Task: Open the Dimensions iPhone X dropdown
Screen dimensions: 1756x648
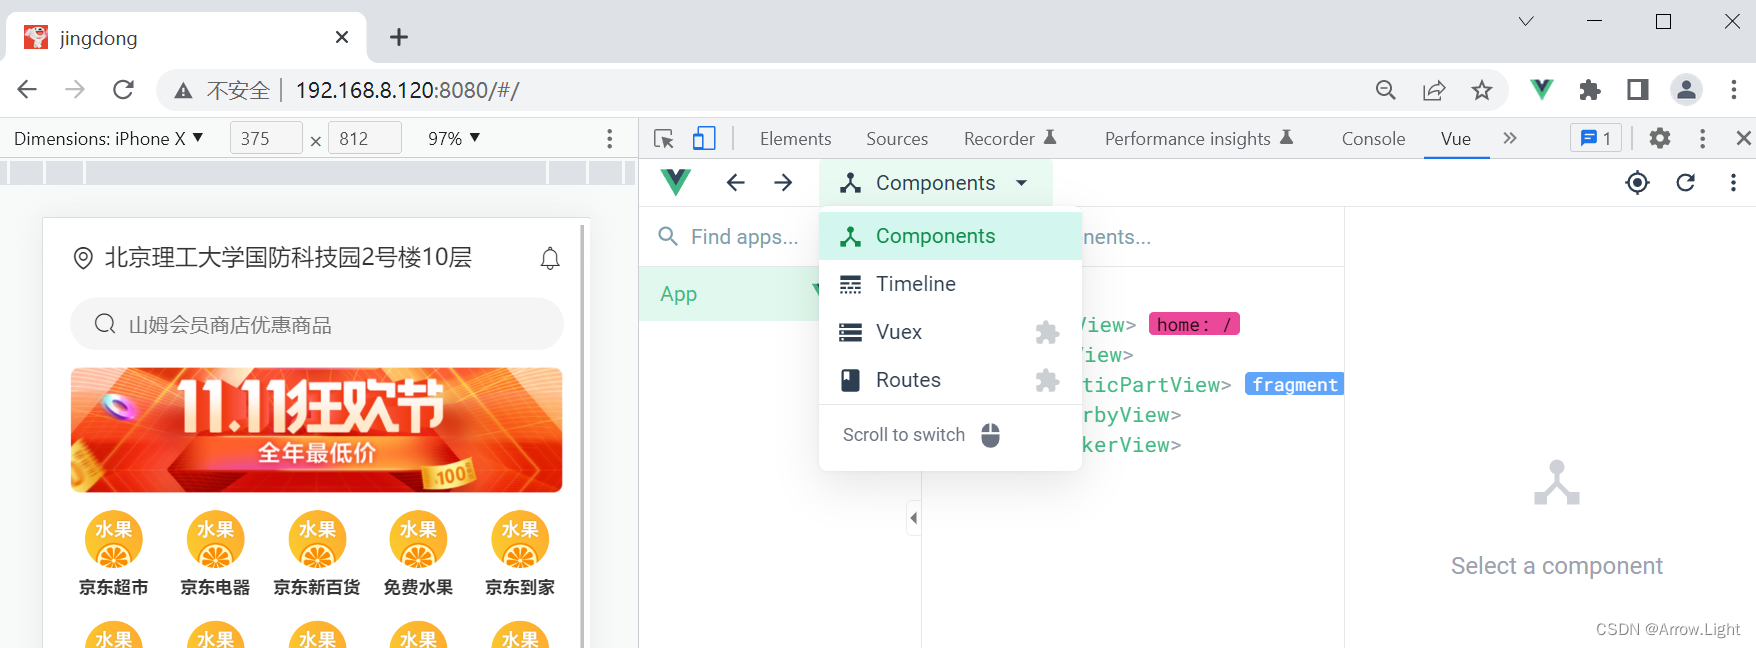Action: [x=108, y=138]
